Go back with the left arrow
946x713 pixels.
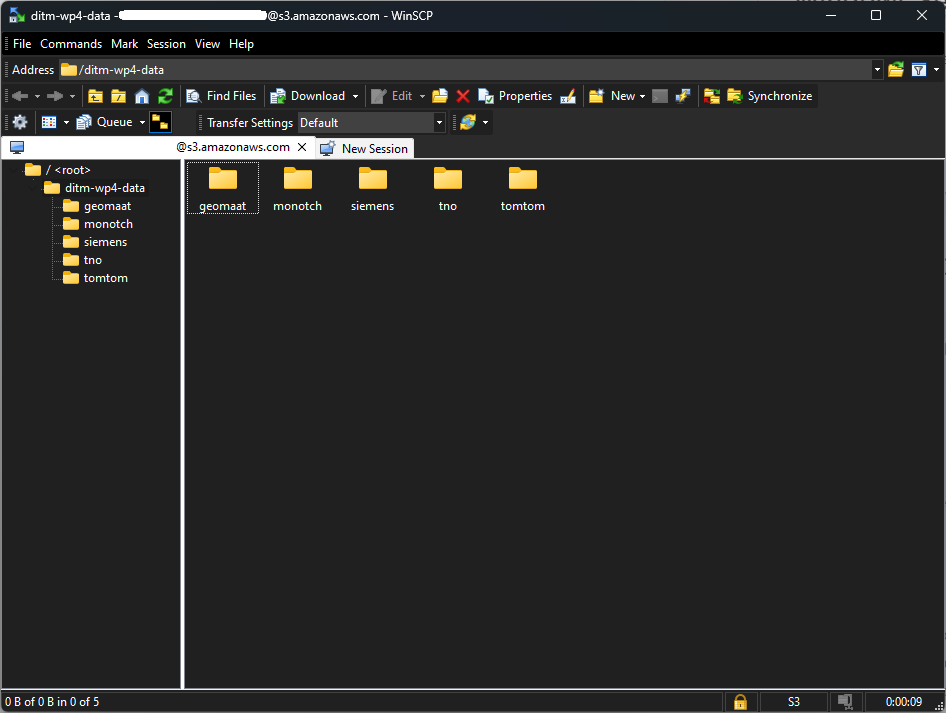pos(20,96)
